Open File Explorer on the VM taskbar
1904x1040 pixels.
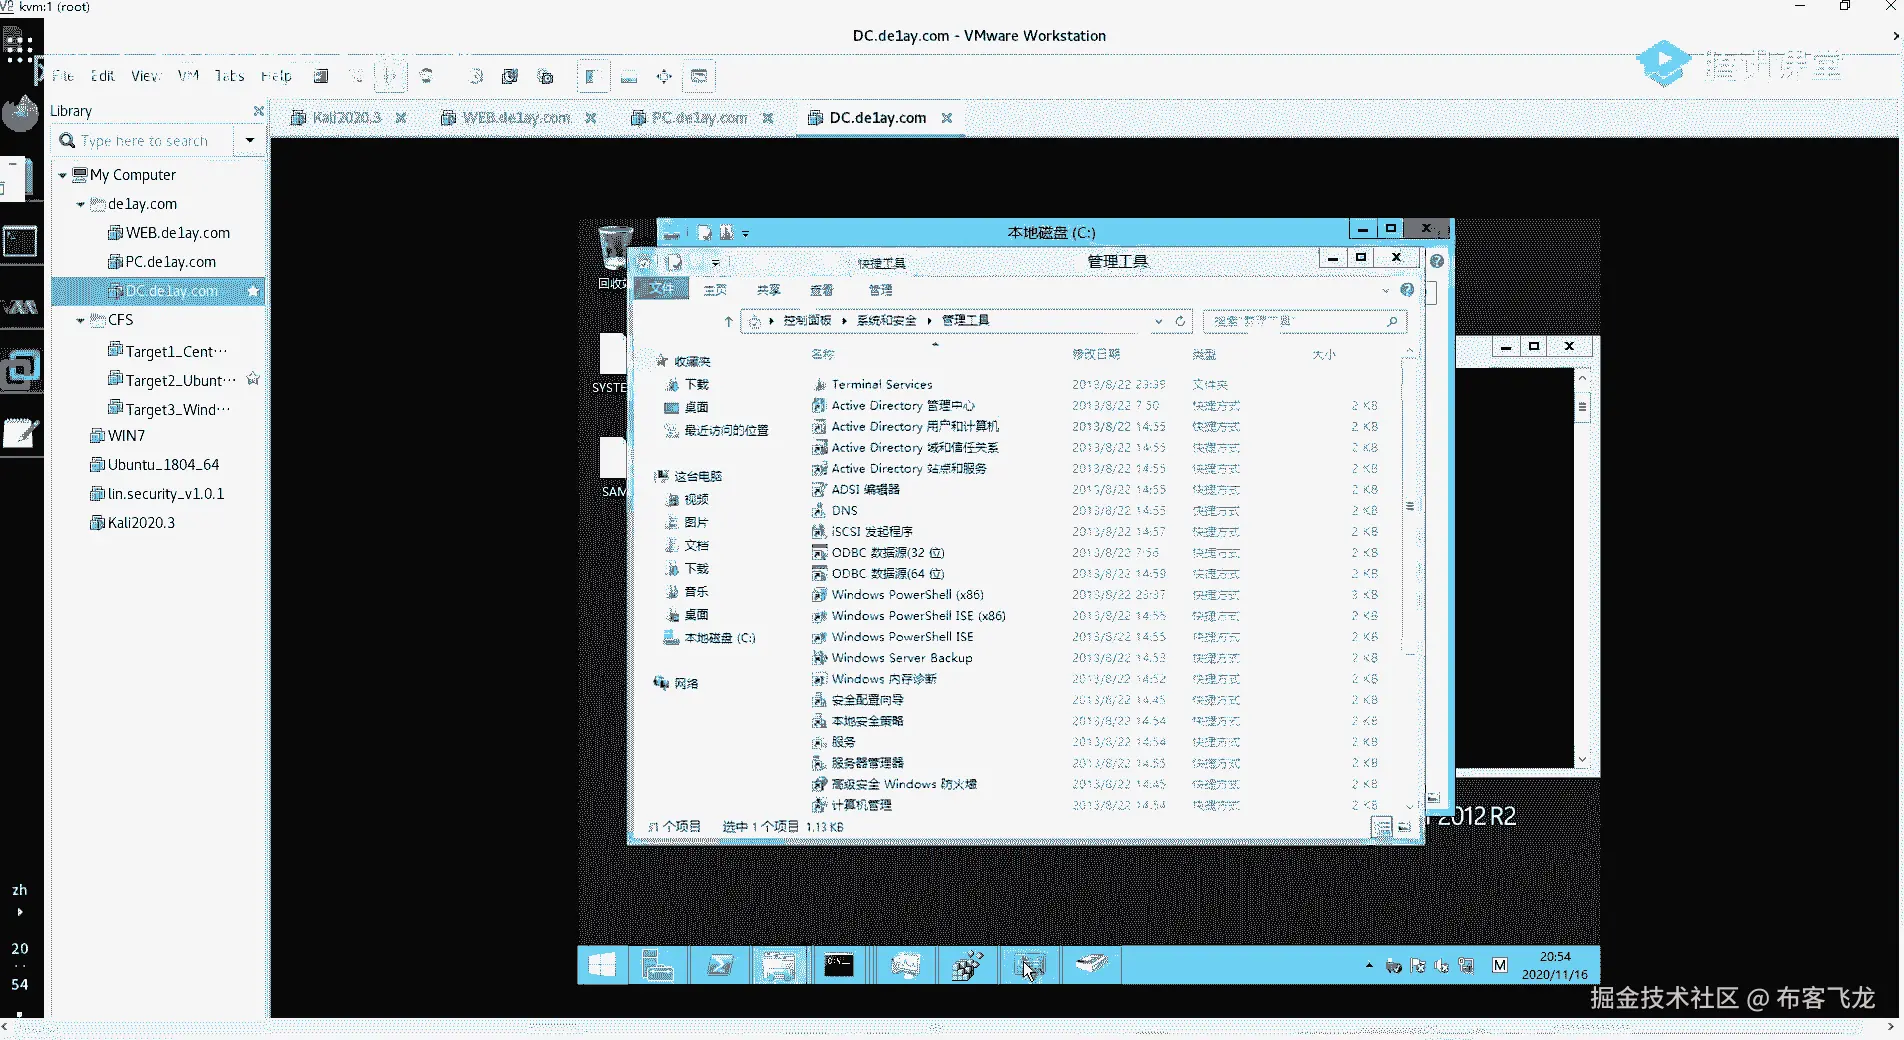click(778, 965)
